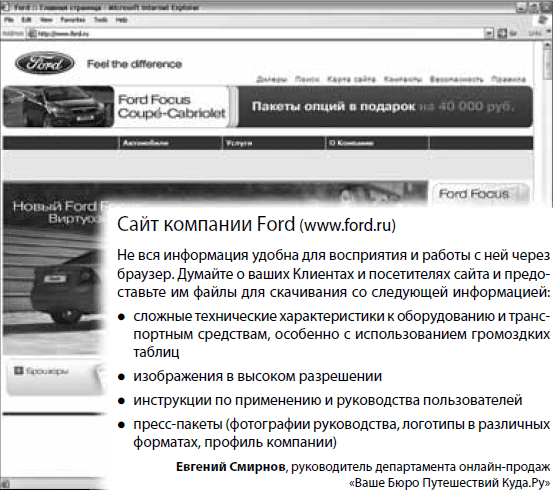
Task: Click the IE window title bar icon
Action: (x=5, y=7)
